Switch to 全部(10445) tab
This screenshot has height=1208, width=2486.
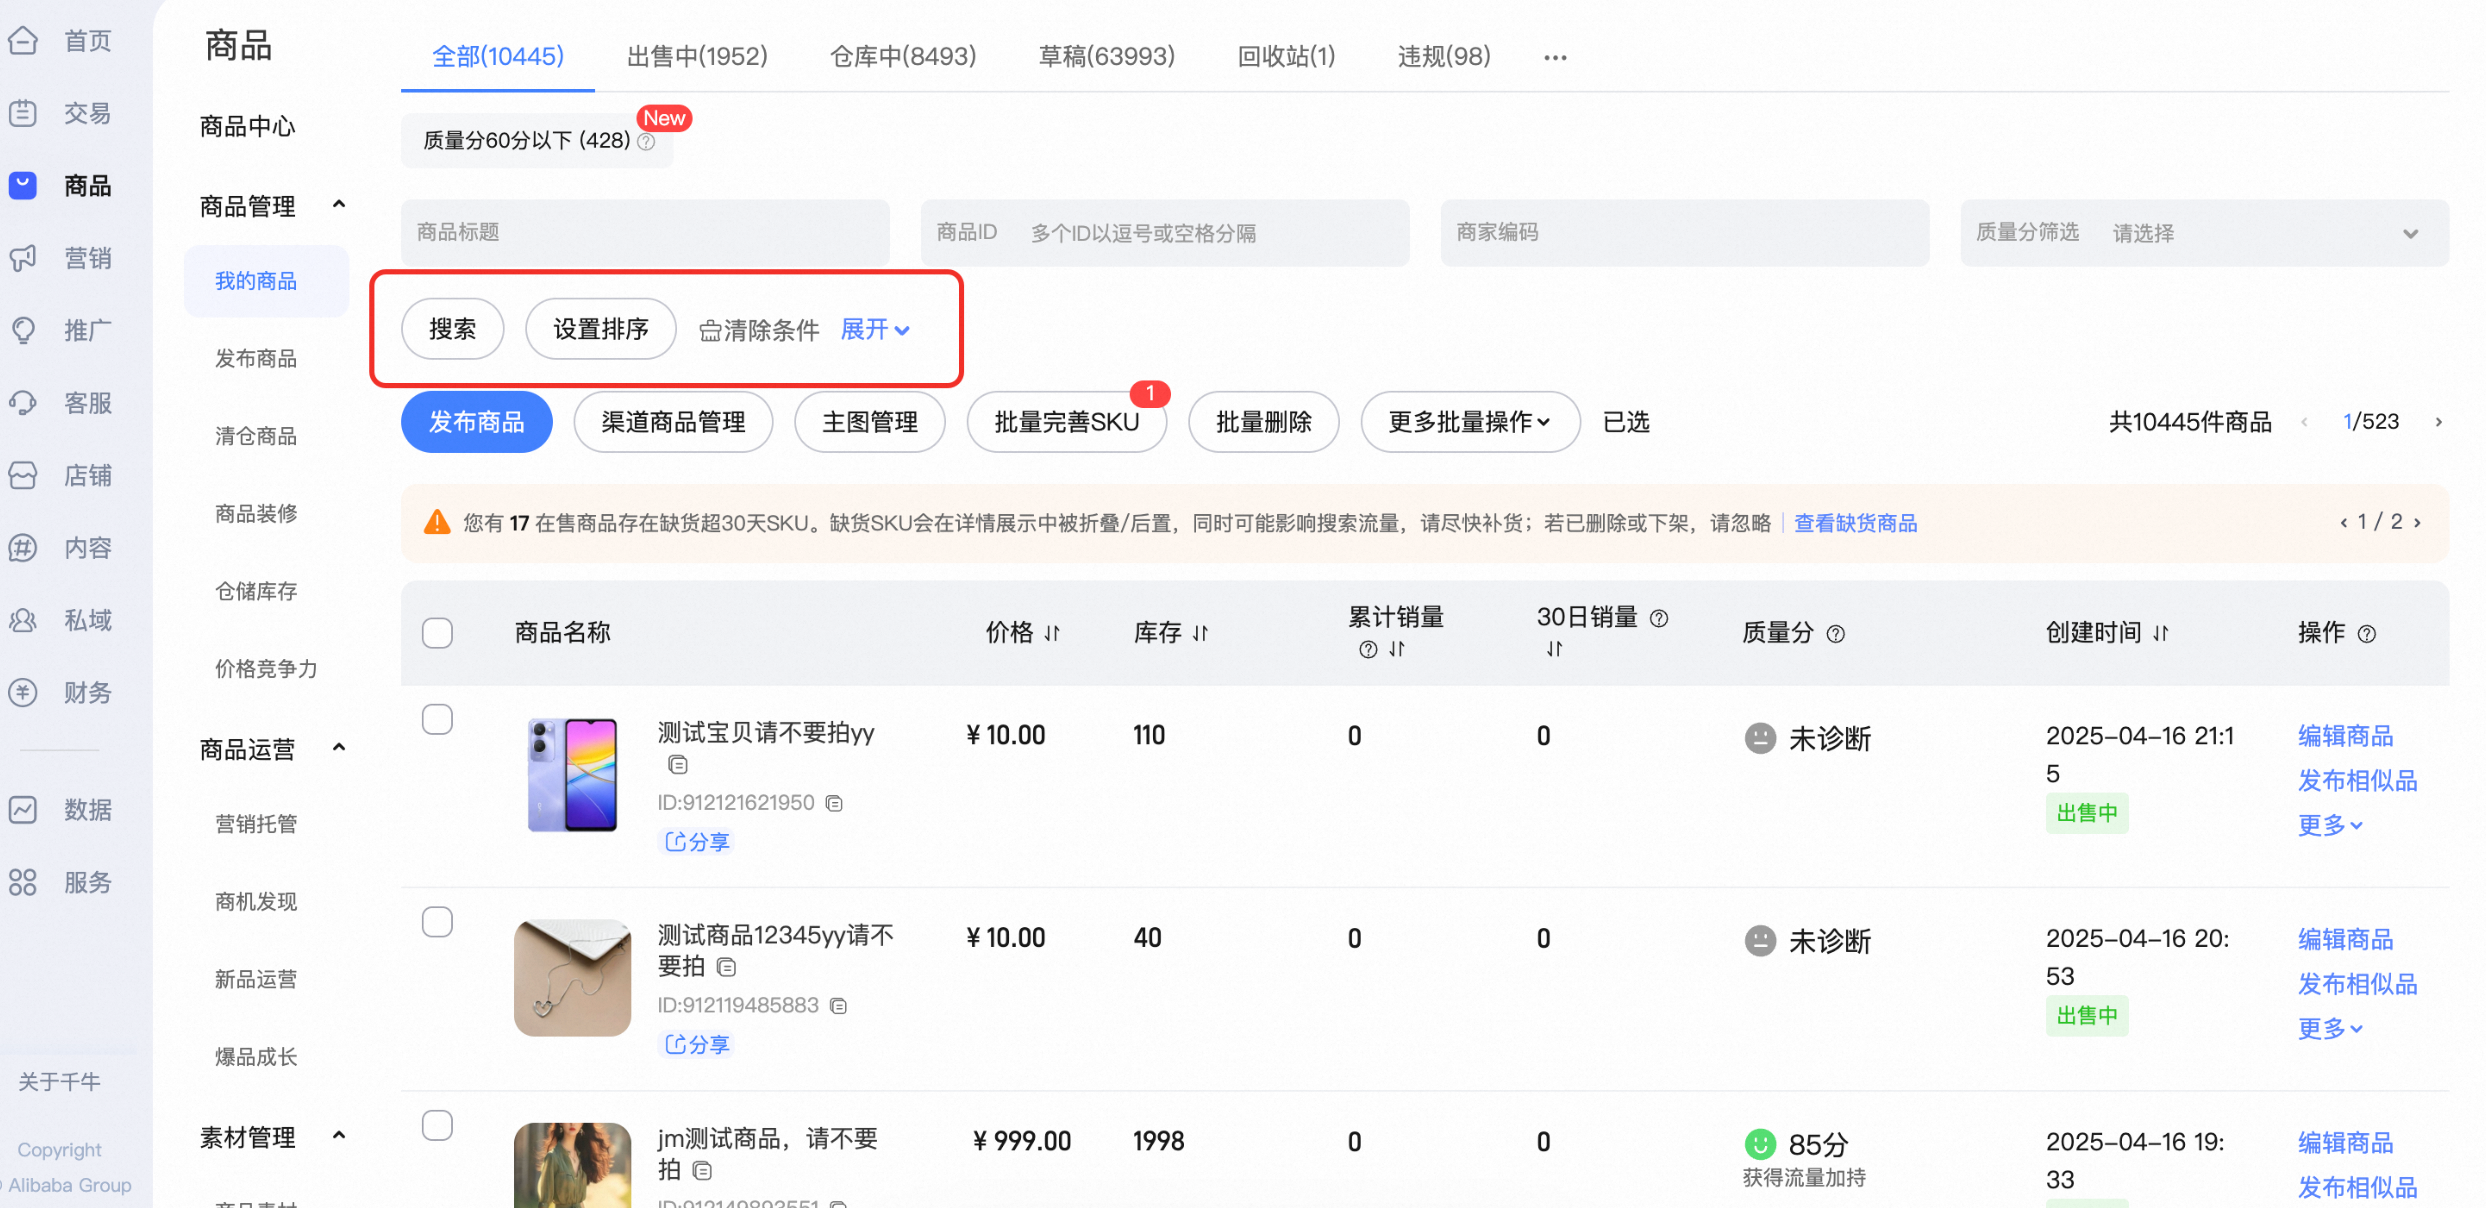coord(498,56)
